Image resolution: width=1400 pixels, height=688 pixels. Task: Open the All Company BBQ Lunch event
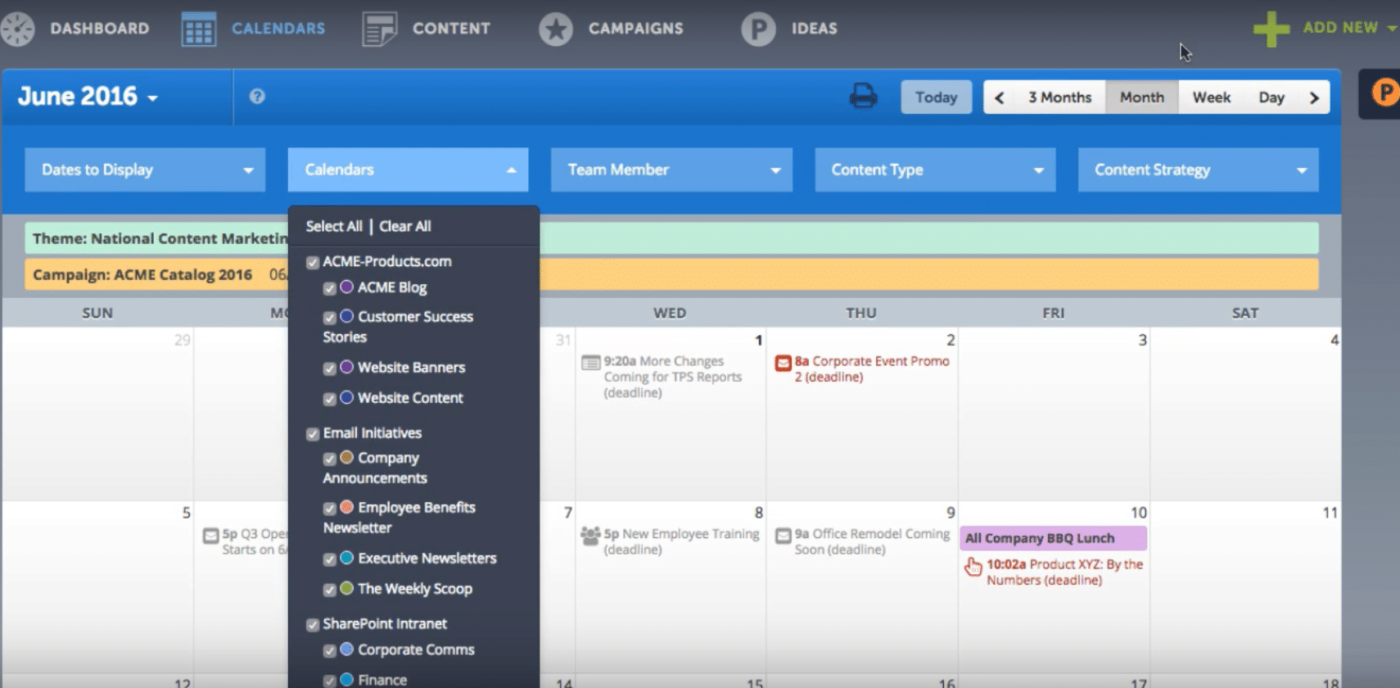(x=1053, y=538)
